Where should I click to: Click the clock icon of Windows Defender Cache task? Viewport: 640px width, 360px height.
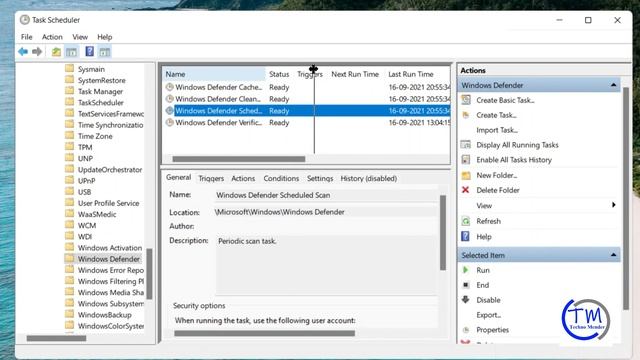[170, 87]
